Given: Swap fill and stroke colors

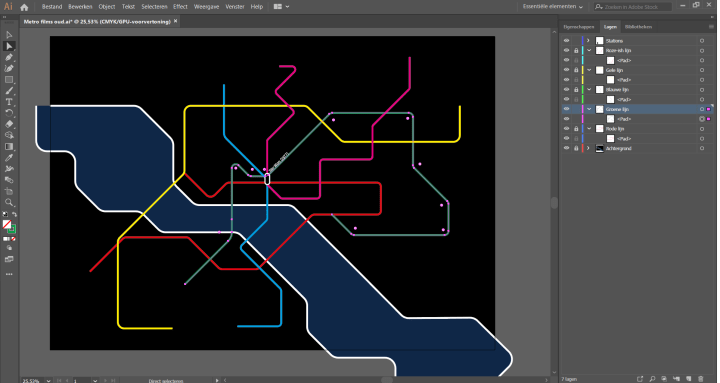Looking at the screenshot, I should point(14,214).
